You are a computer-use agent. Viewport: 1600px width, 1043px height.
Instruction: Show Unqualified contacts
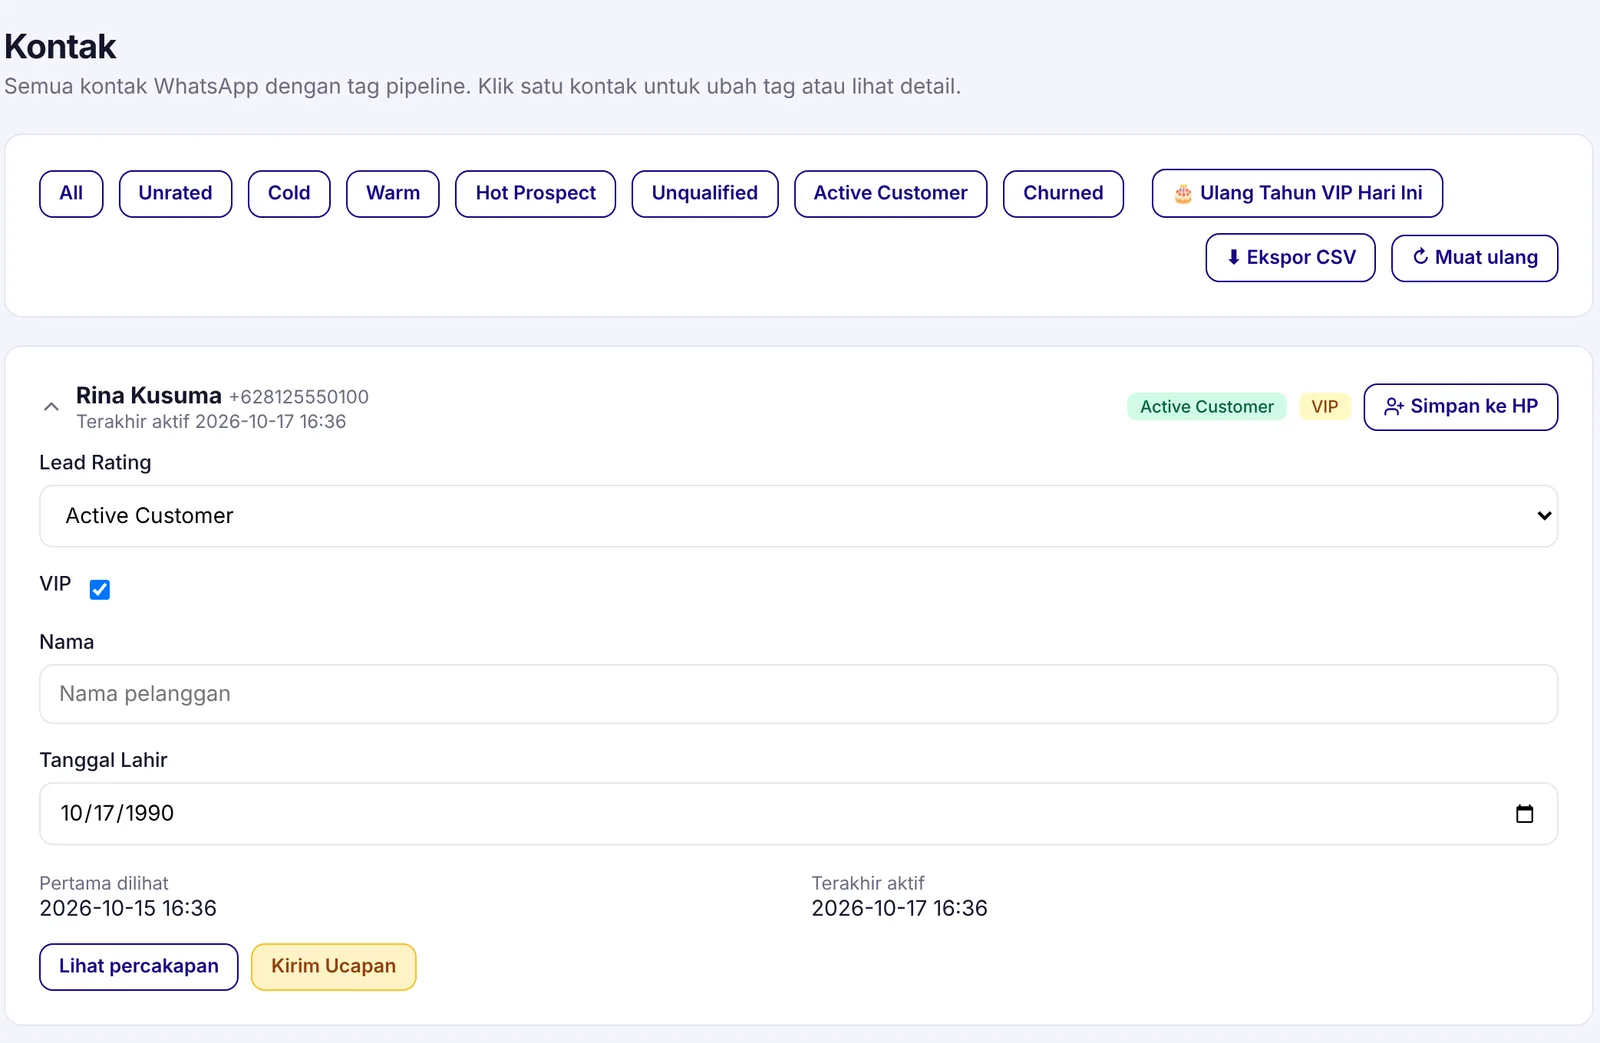[x=705, y=193]
